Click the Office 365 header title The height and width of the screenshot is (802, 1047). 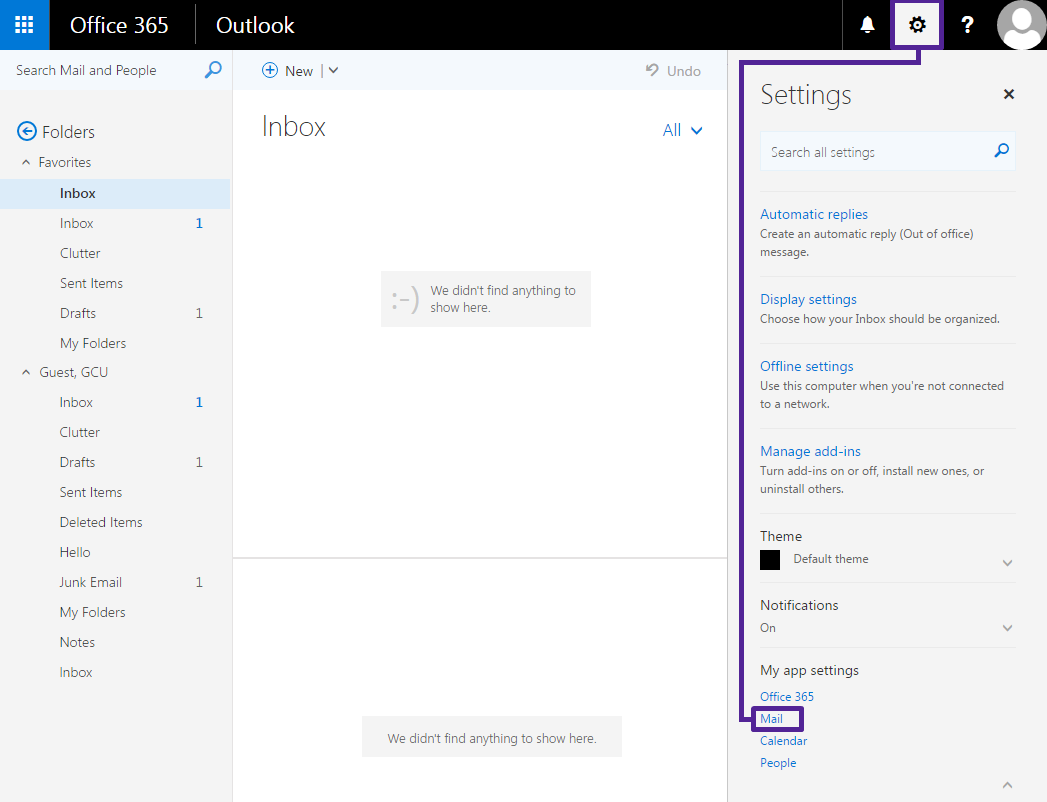119,25
